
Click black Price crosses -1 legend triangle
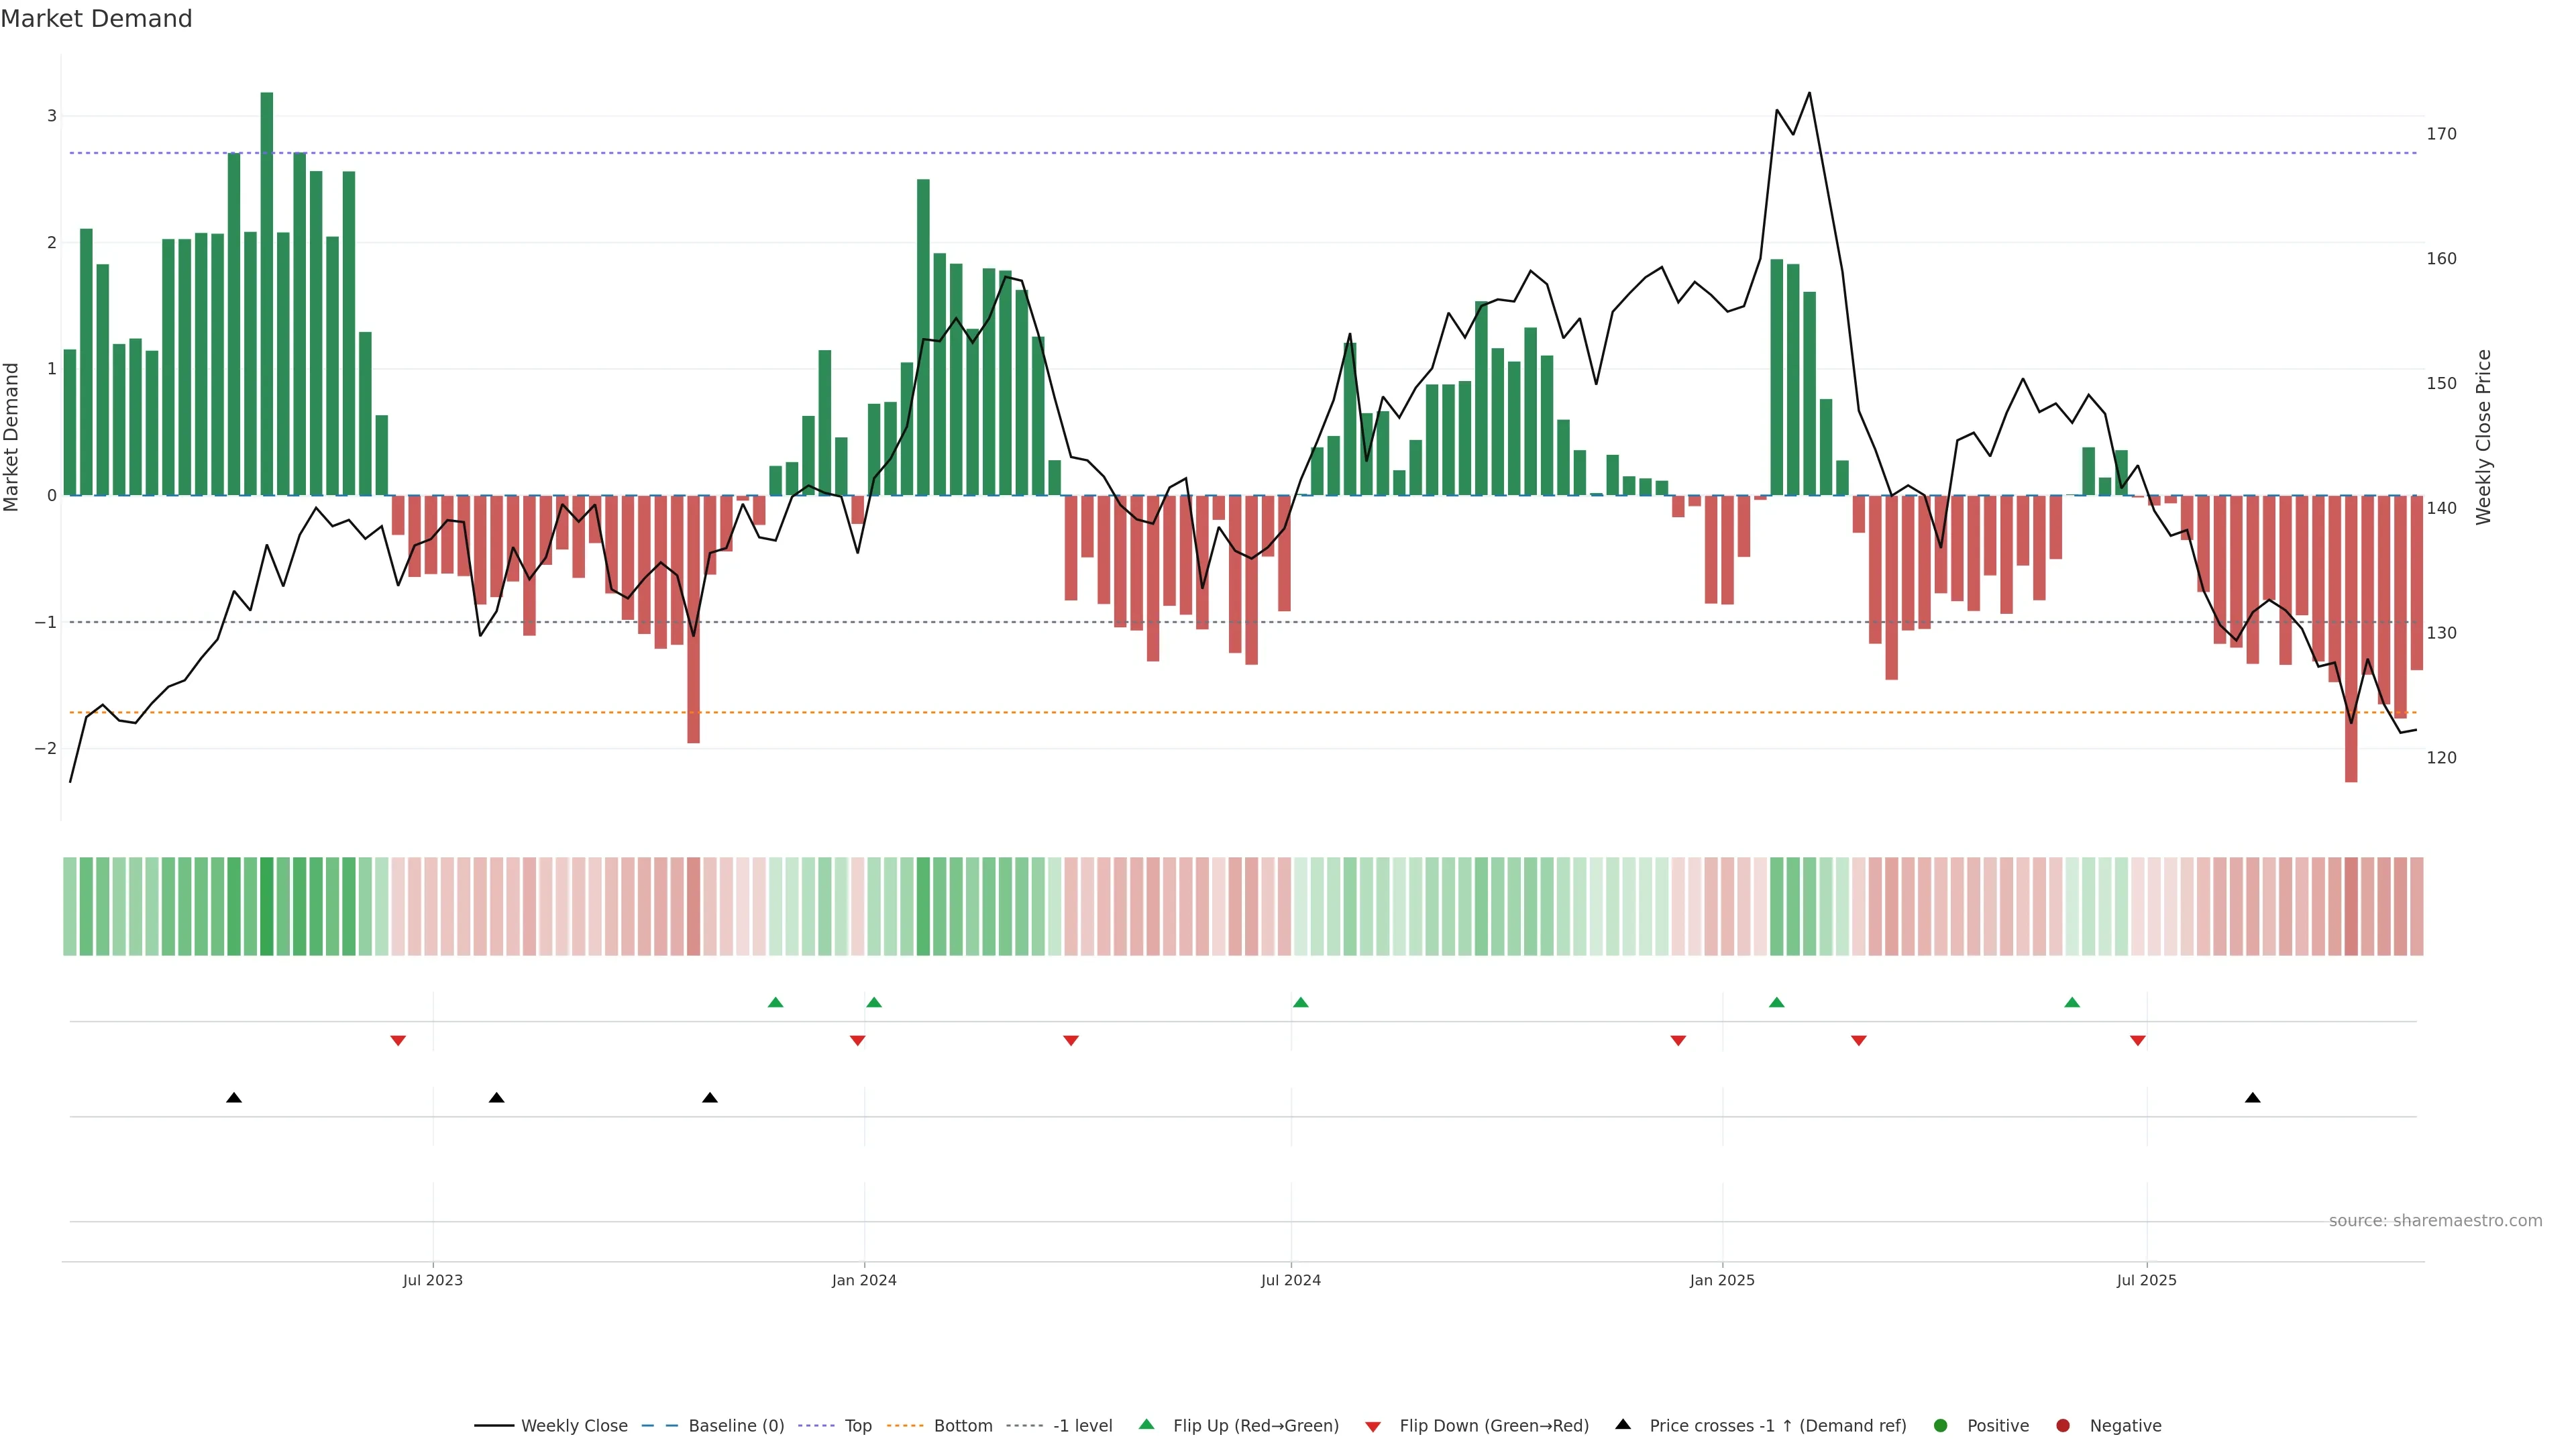pos(1623,1425)
